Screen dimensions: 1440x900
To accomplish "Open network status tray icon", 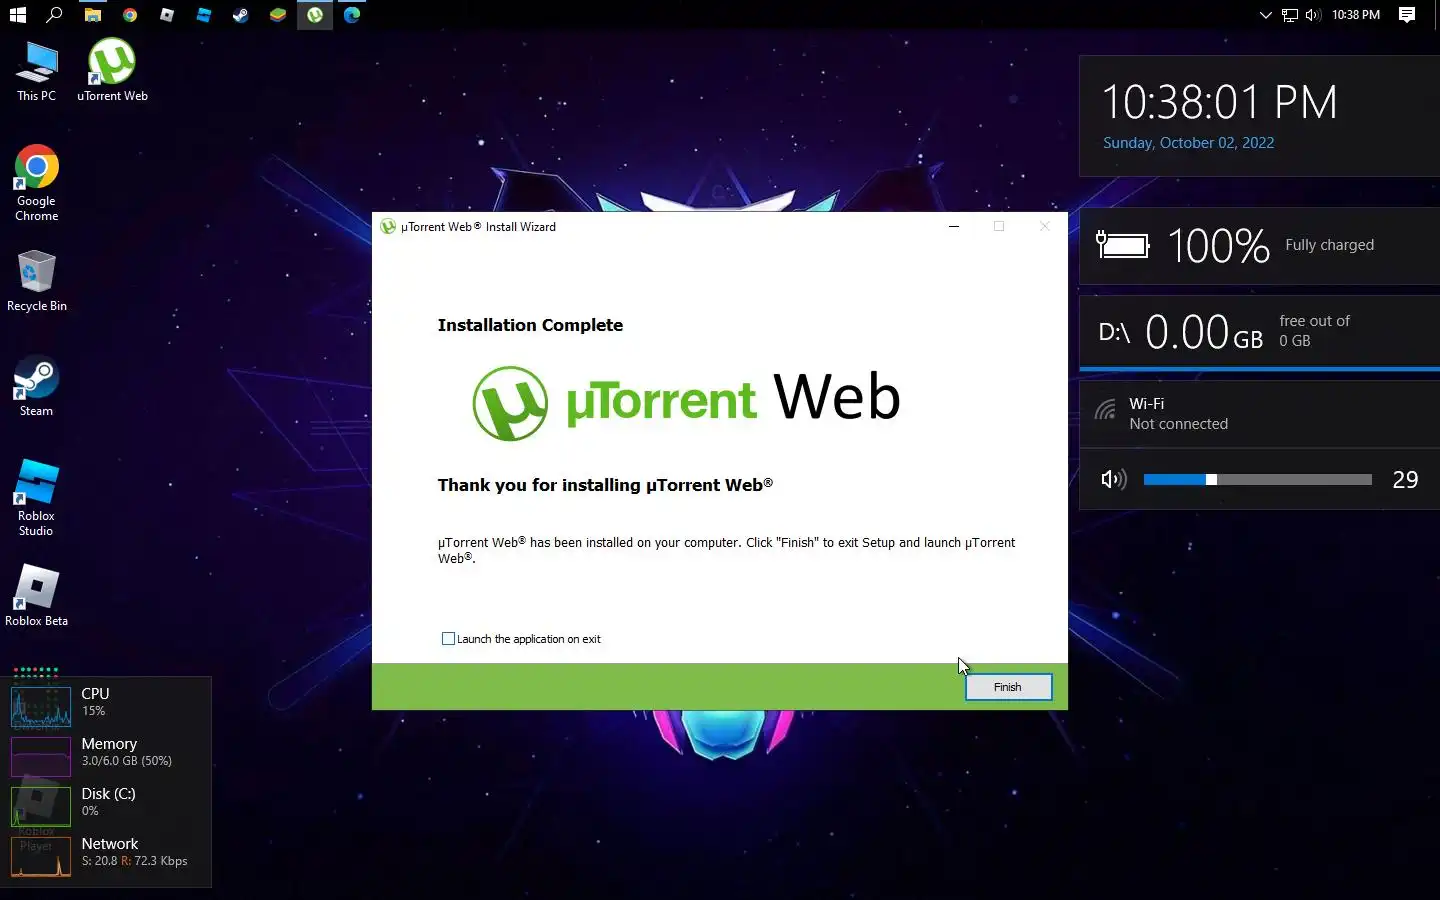I will click(x=1289, y=15).
